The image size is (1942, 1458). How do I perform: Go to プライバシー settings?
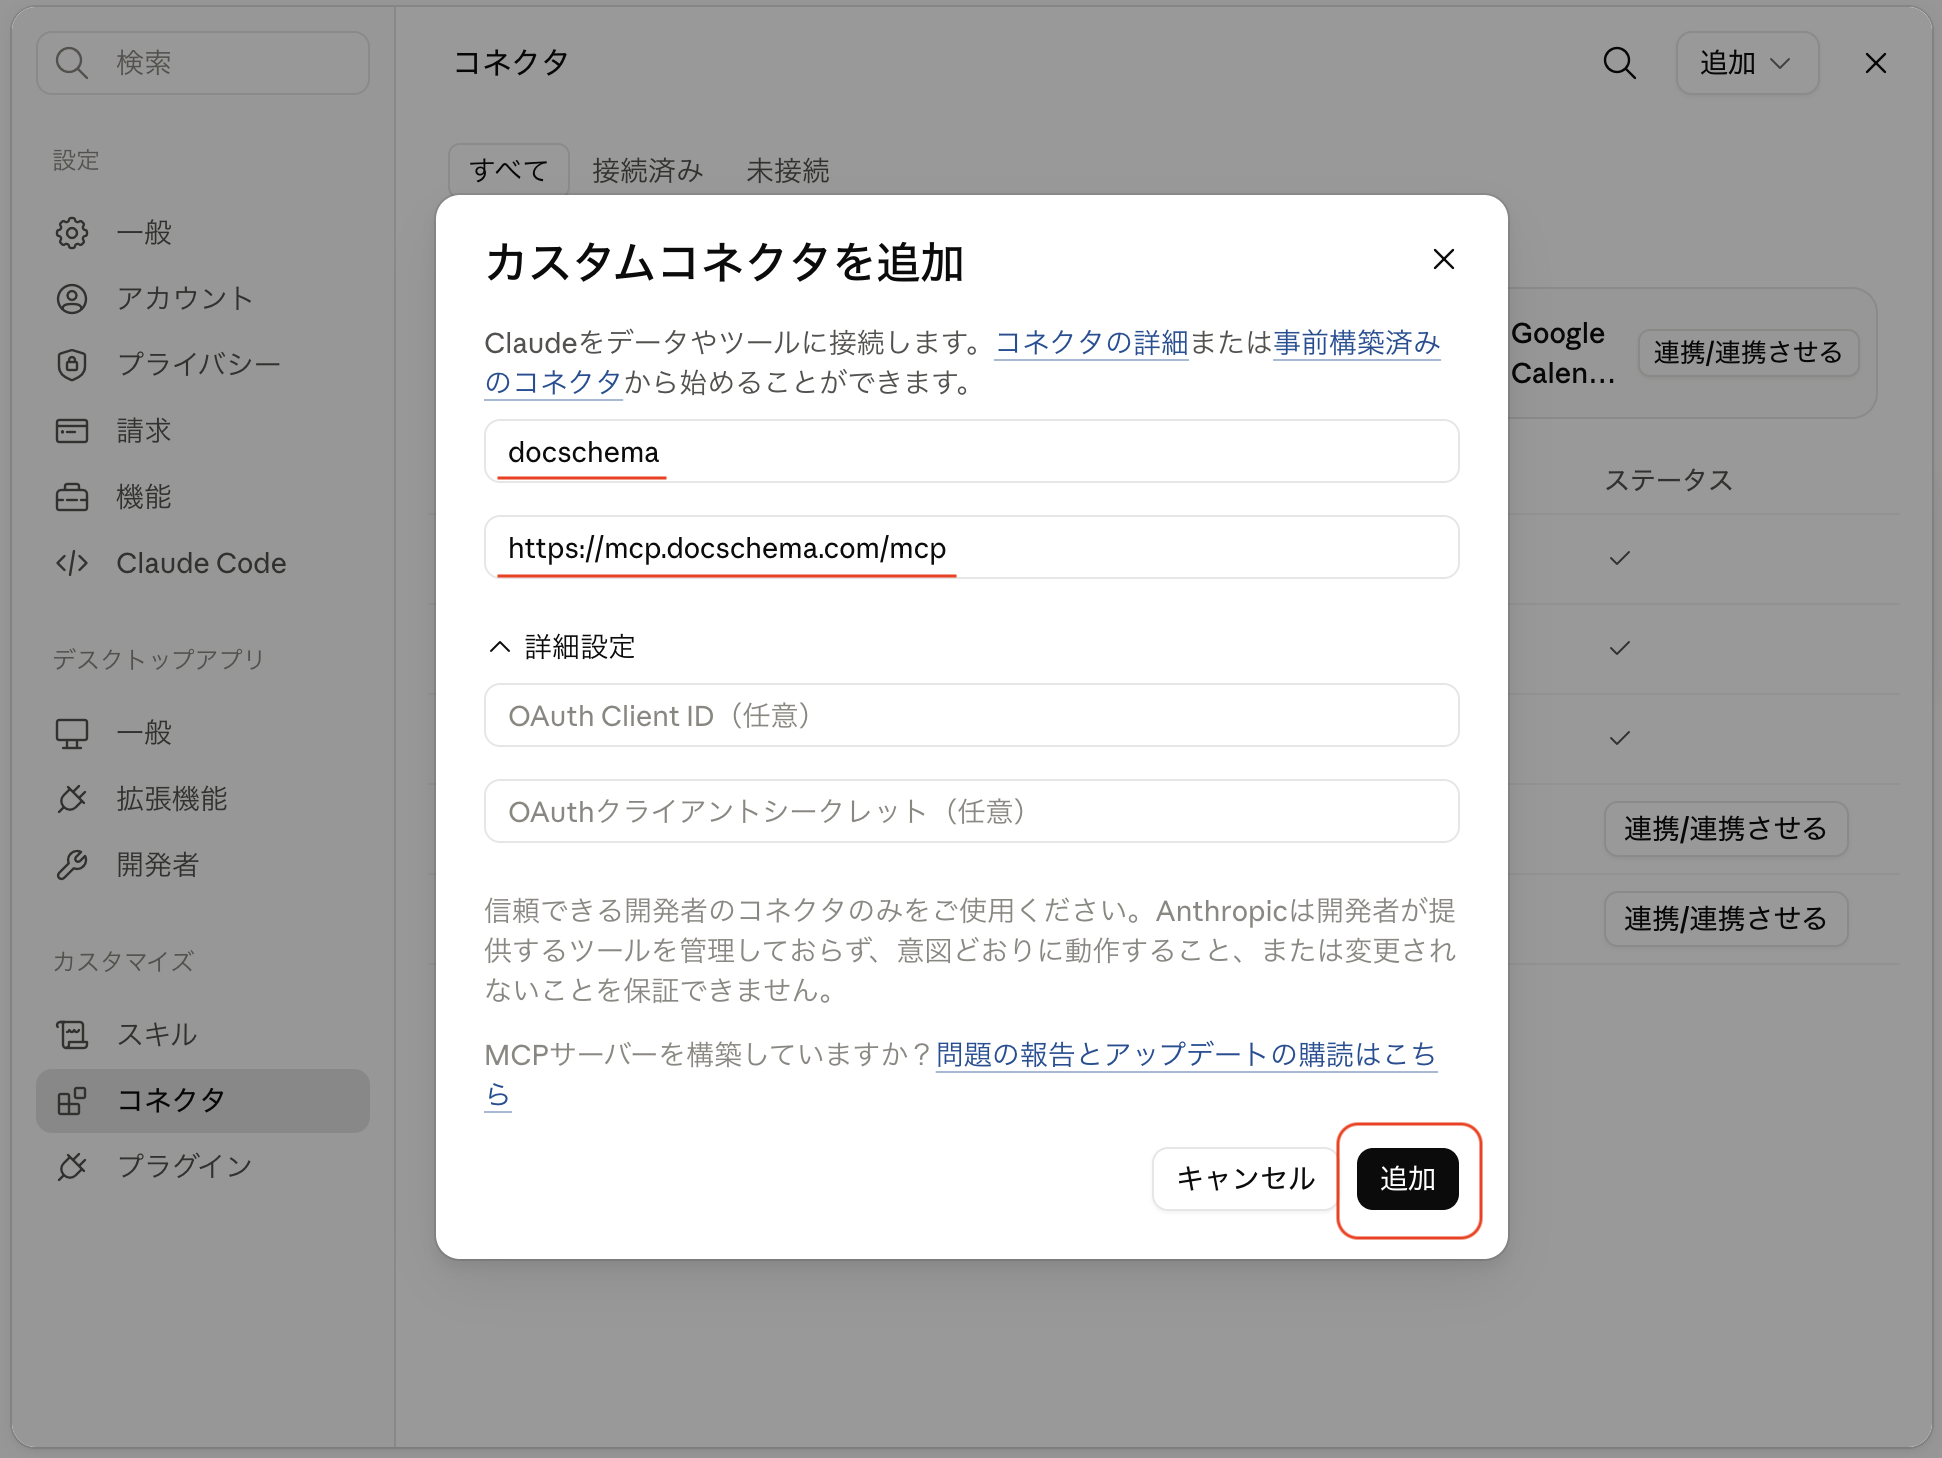203,365
